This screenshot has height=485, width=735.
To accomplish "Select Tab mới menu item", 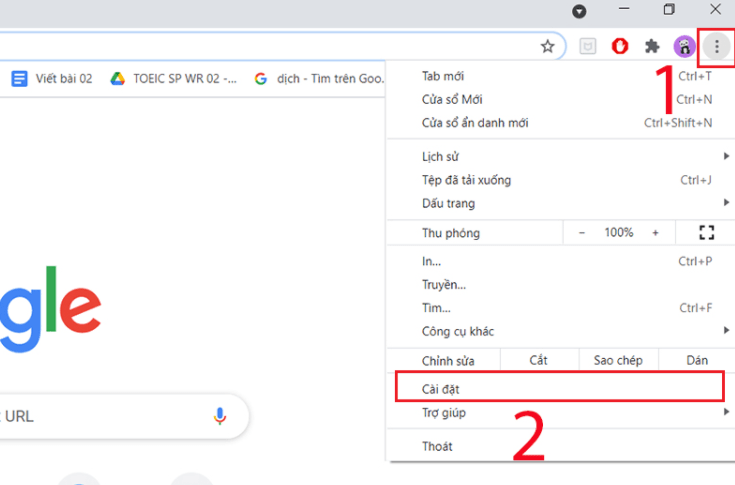I will pos(561,76).
